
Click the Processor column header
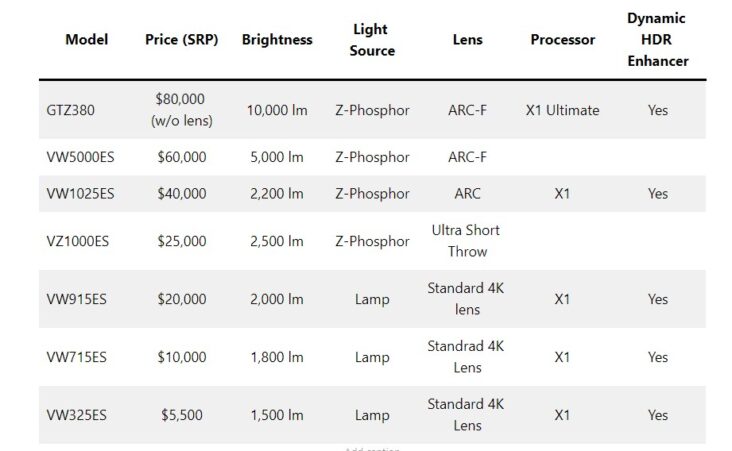pos(562,40)
